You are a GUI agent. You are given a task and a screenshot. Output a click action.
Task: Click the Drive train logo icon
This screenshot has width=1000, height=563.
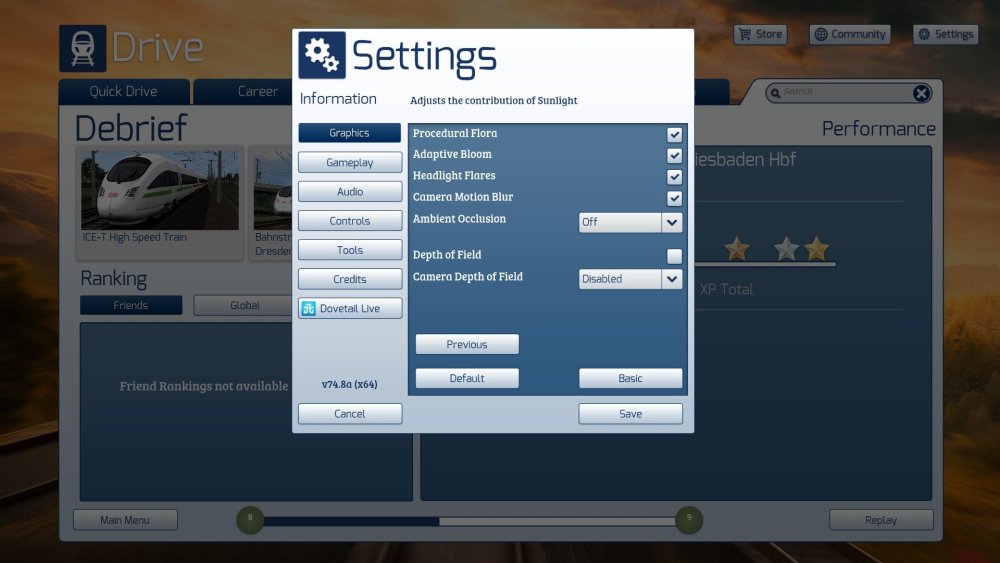tap(82, 48)
